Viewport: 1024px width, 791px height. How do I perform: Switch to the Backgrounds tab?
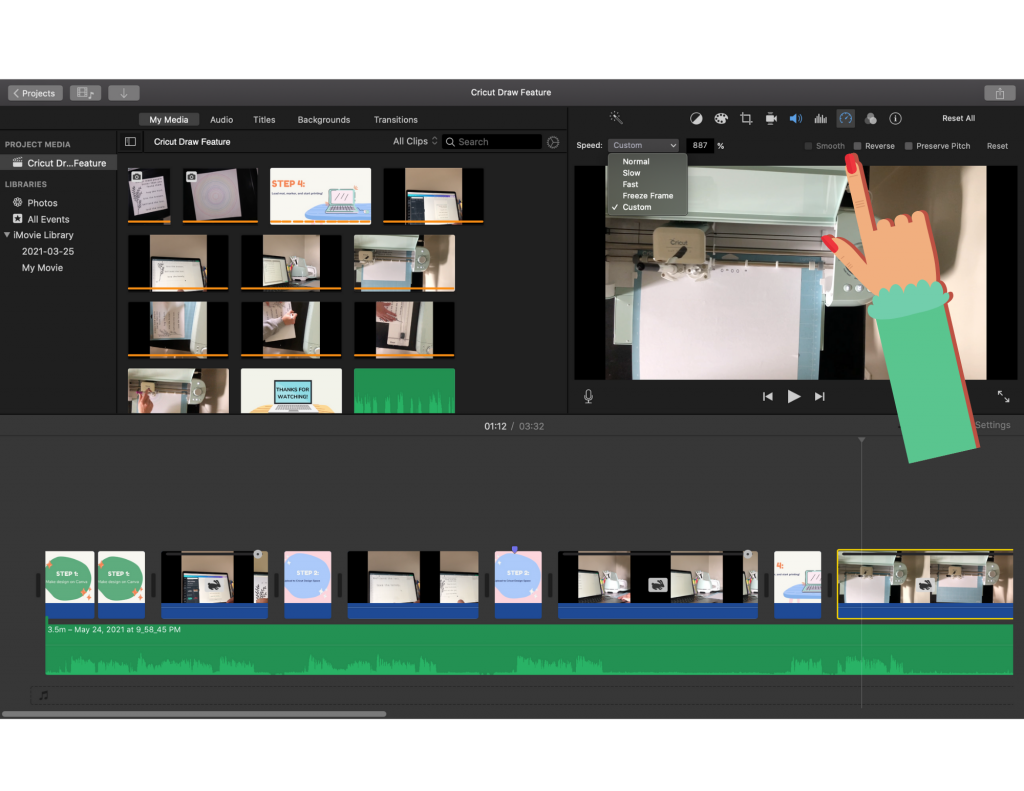(x=324, y=120)
